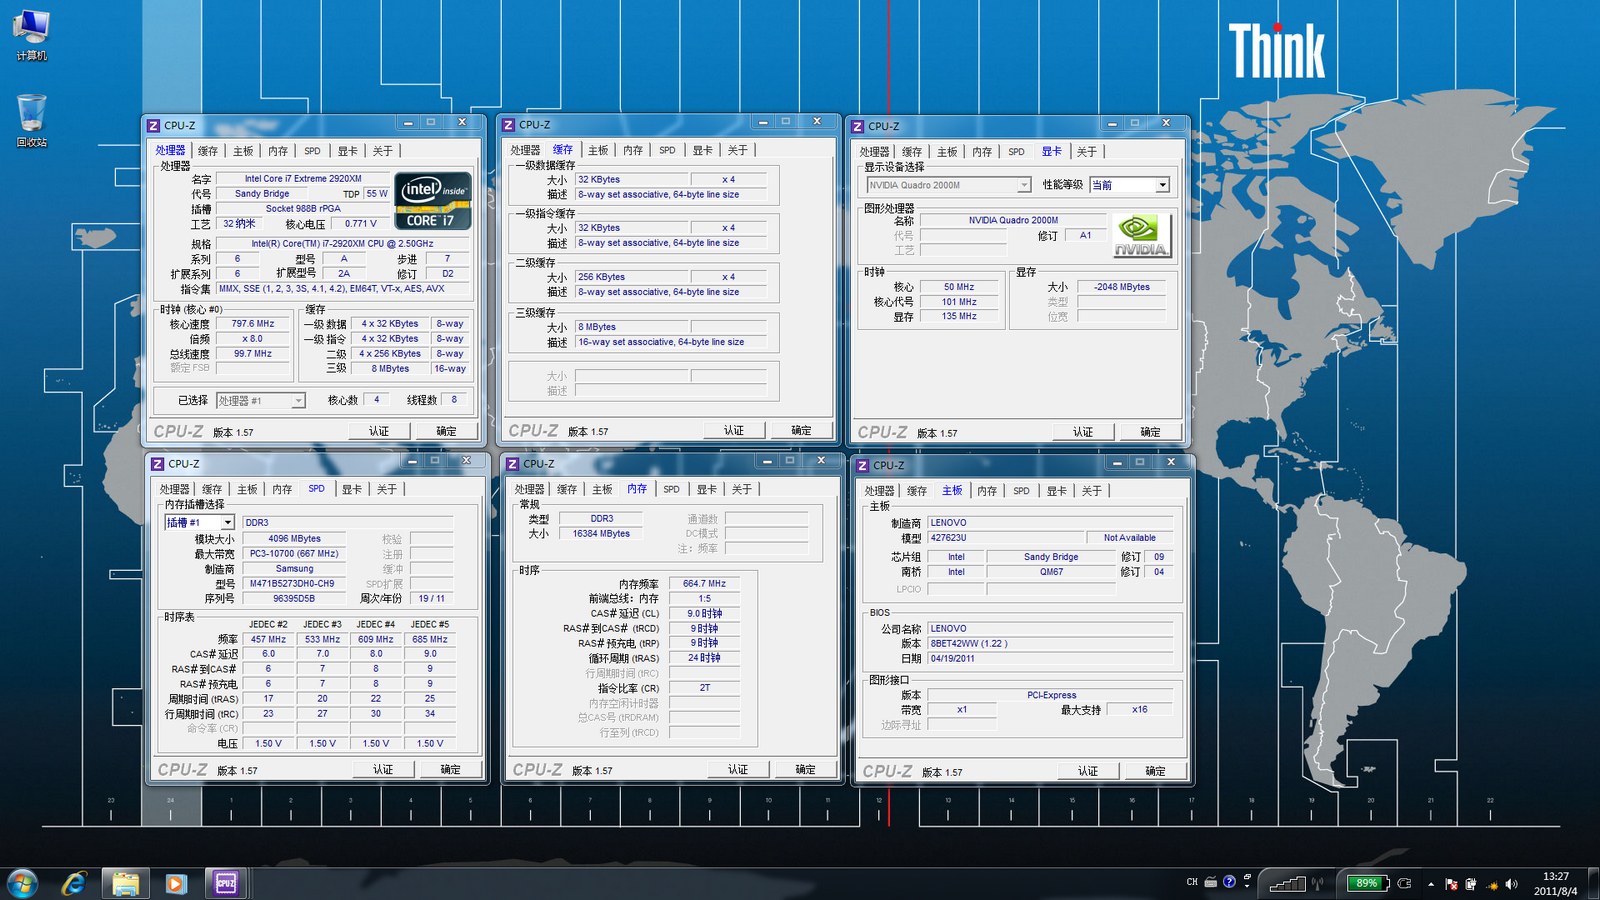This screenshot has width=1600, height=900.
Task: Click 确定 button in cache window
Action: pos(801,430)
